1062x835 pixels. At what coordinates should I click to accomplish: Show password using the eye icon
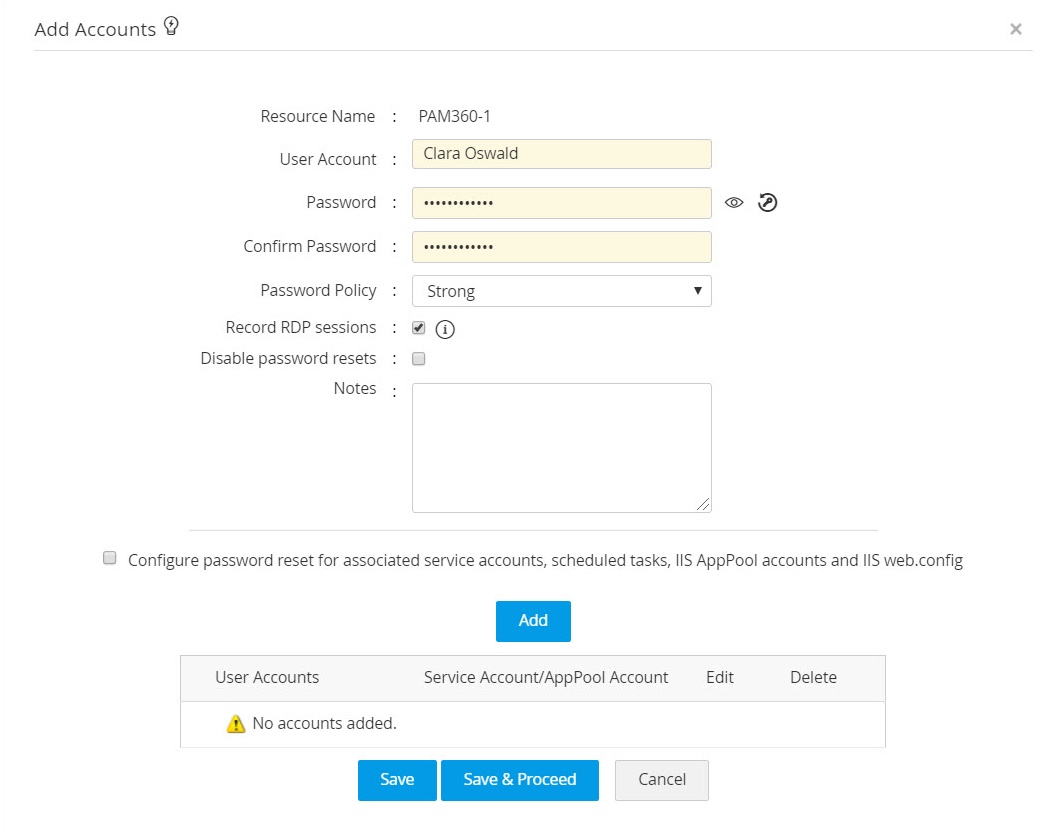[735, 203]
